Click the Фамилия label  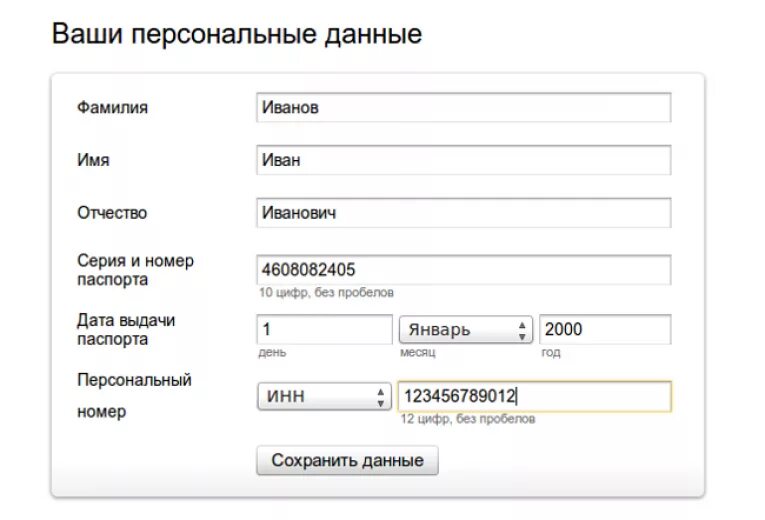[112, 107]
